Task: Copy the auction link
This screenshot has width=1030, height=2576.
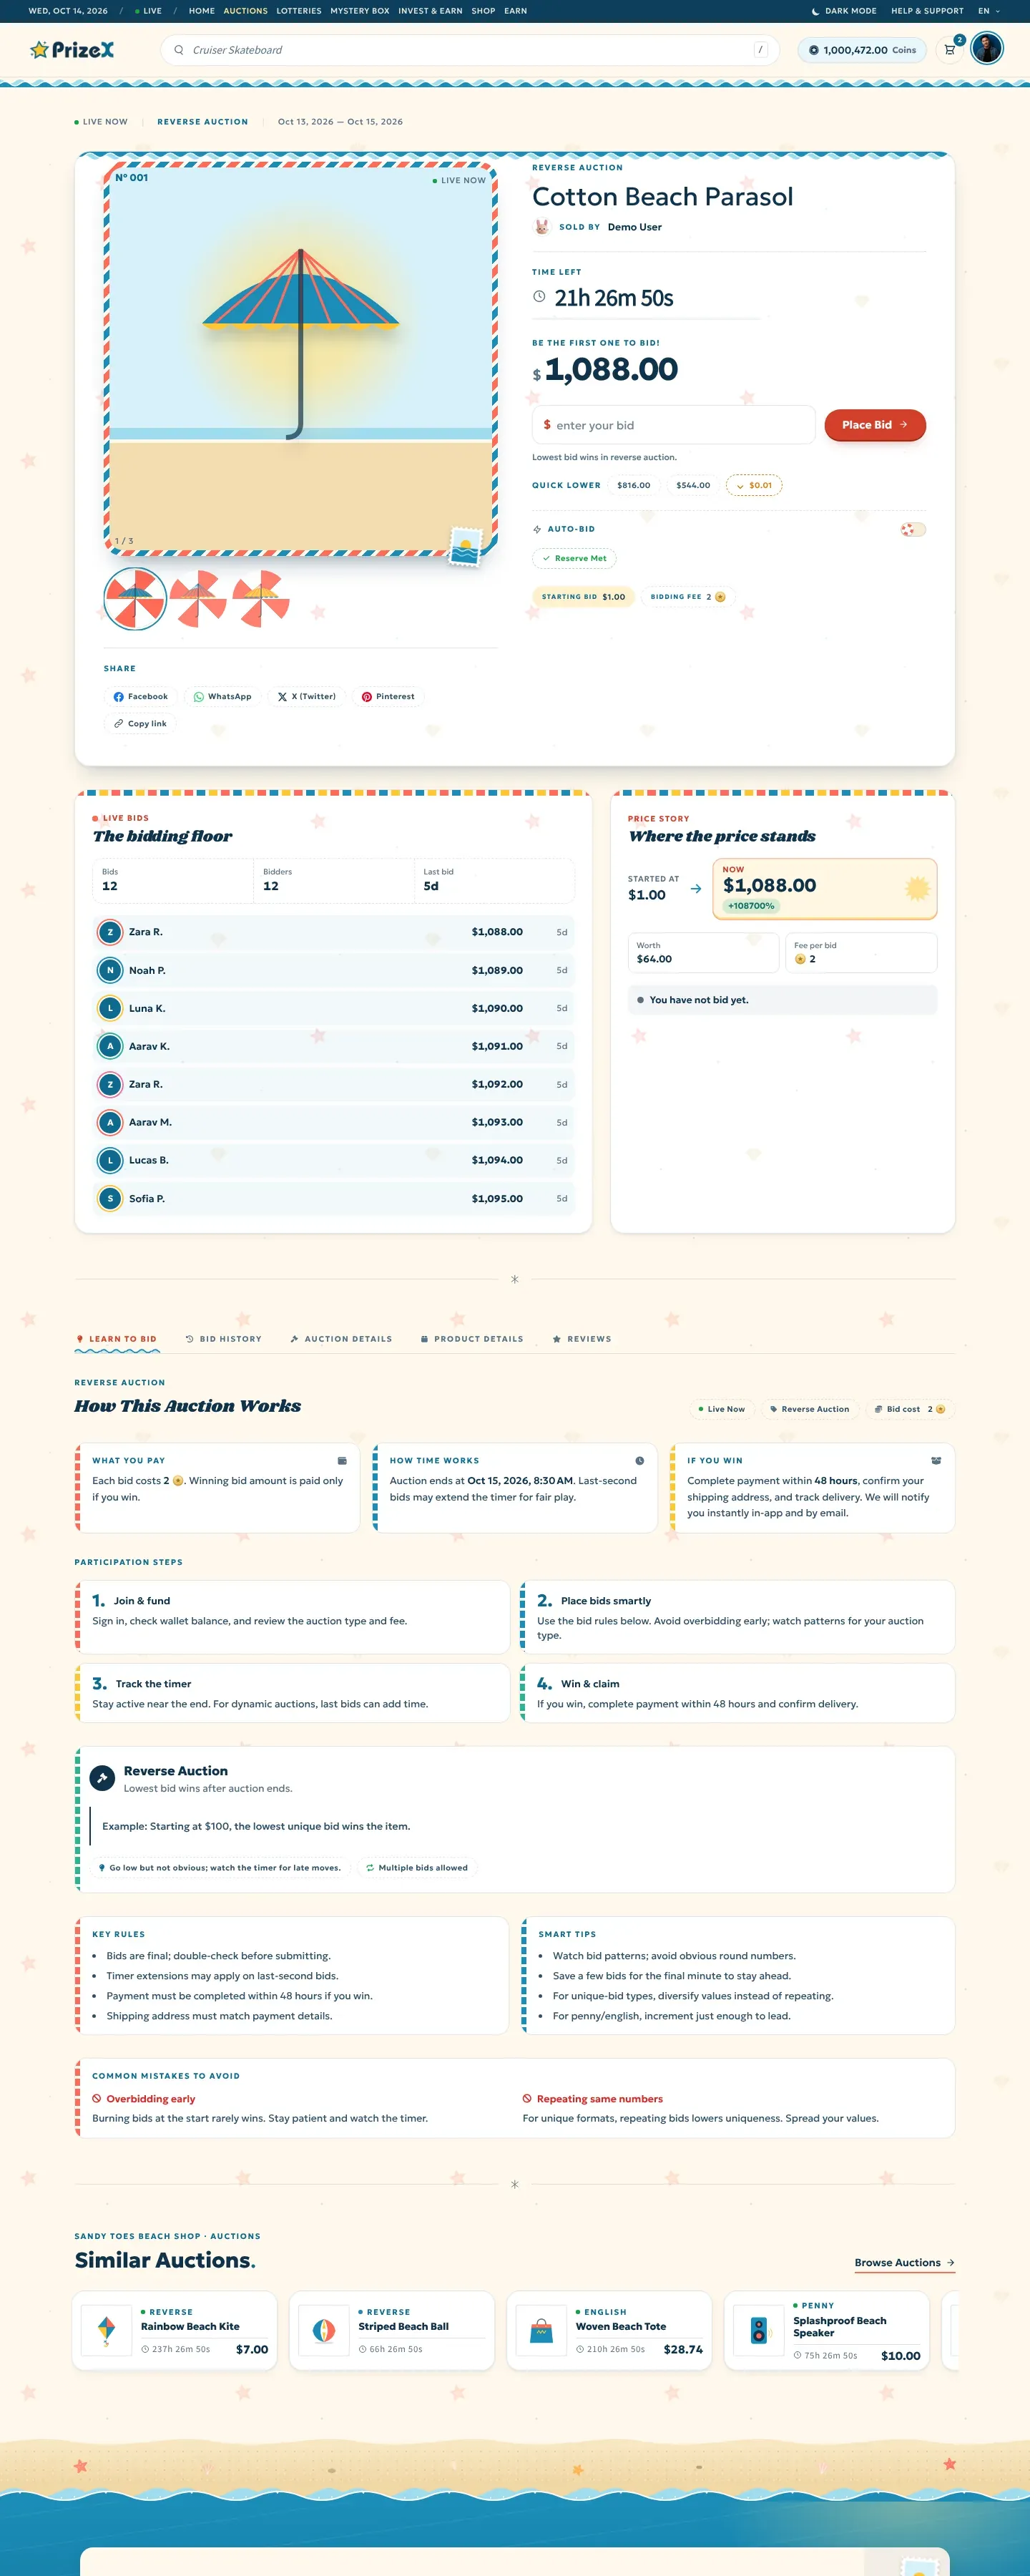Action: coord(140,723)
